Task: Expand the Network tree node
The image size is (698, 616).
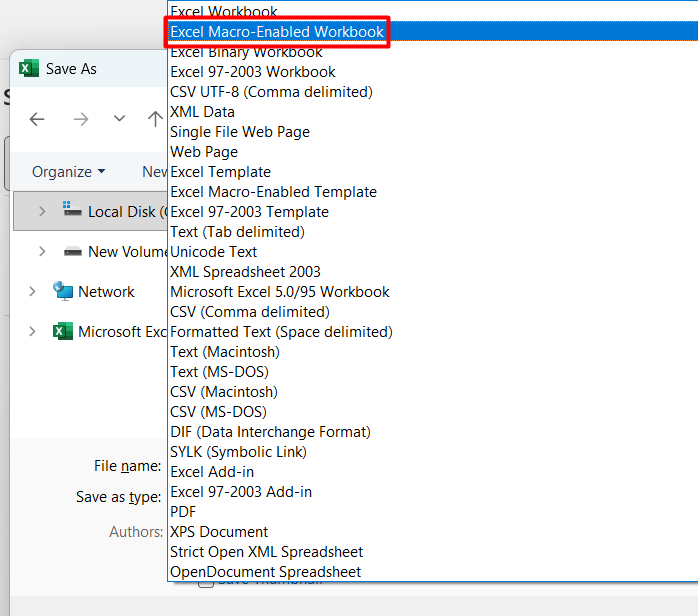Action: coord(32,292)
